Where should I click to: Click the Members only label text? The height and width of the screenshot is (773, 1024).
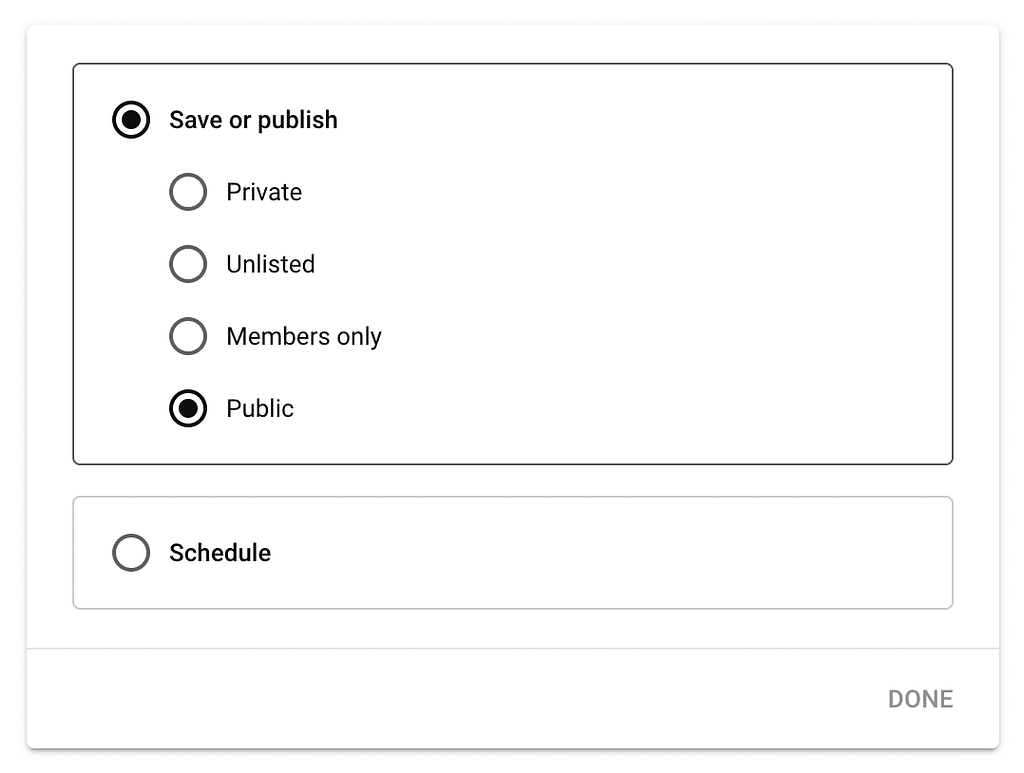[x=303, y=336]
